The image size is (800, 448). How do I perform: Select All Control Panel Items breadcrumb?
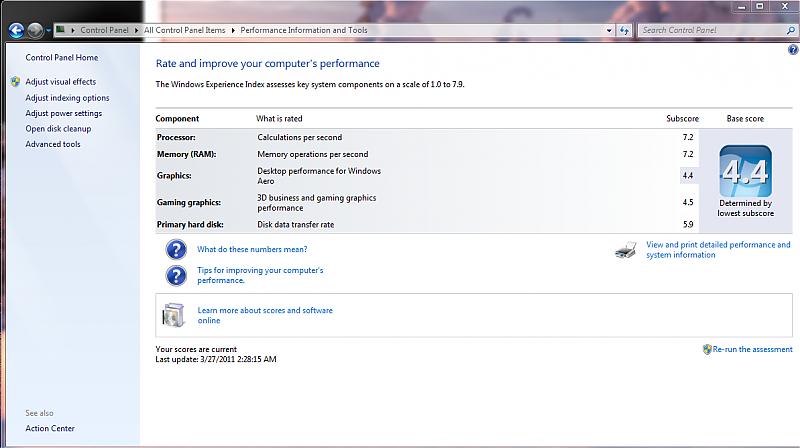[x=187, y=30]
